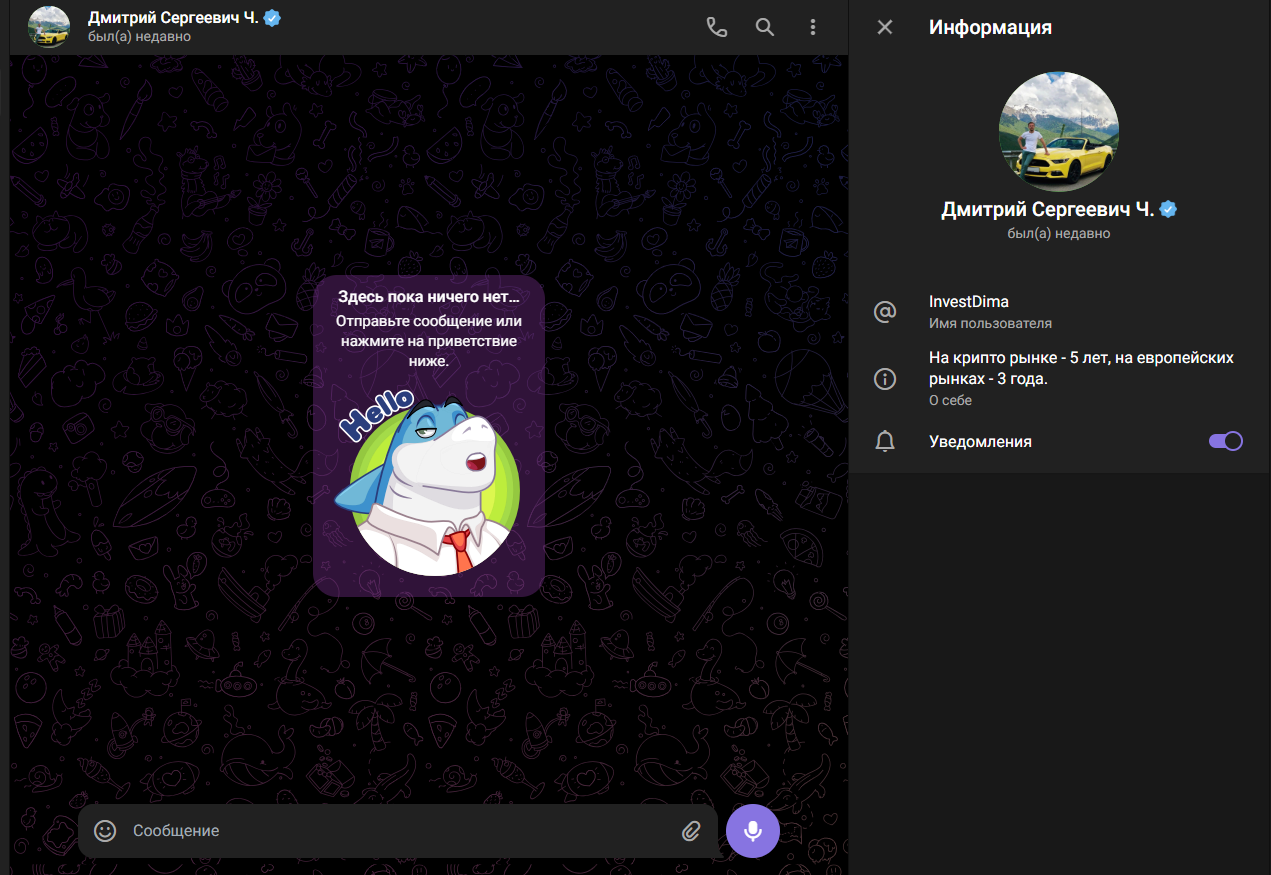Image resolution: width=1271 pixels, height=875 pixels.
Task: Copy the InvestDima username
Action: pyautogui.click(x=969, y=302)
